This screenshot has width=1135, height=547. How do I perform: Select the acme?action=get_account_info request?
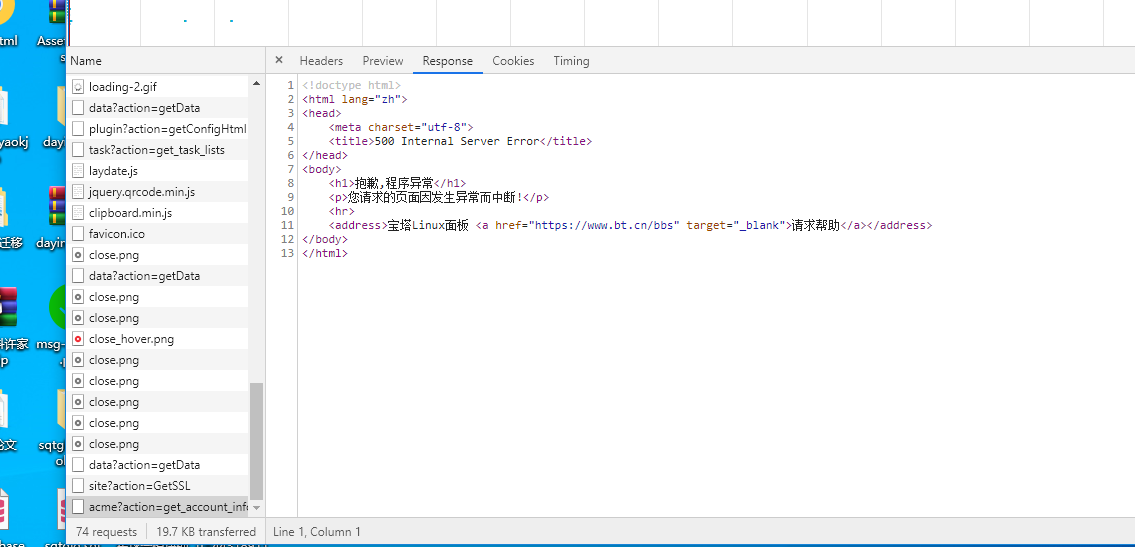tap(157, 506)
